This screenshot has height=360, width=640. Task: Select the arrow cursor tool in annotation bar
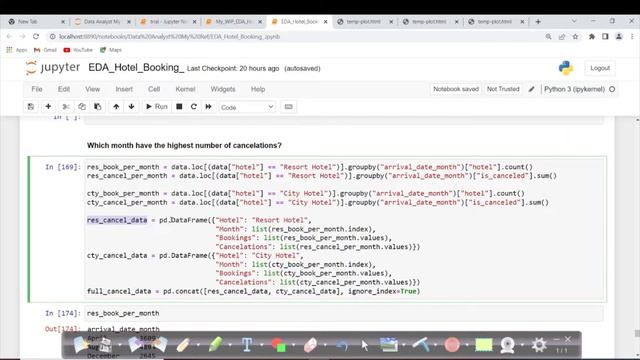click(x=364, y=345)
